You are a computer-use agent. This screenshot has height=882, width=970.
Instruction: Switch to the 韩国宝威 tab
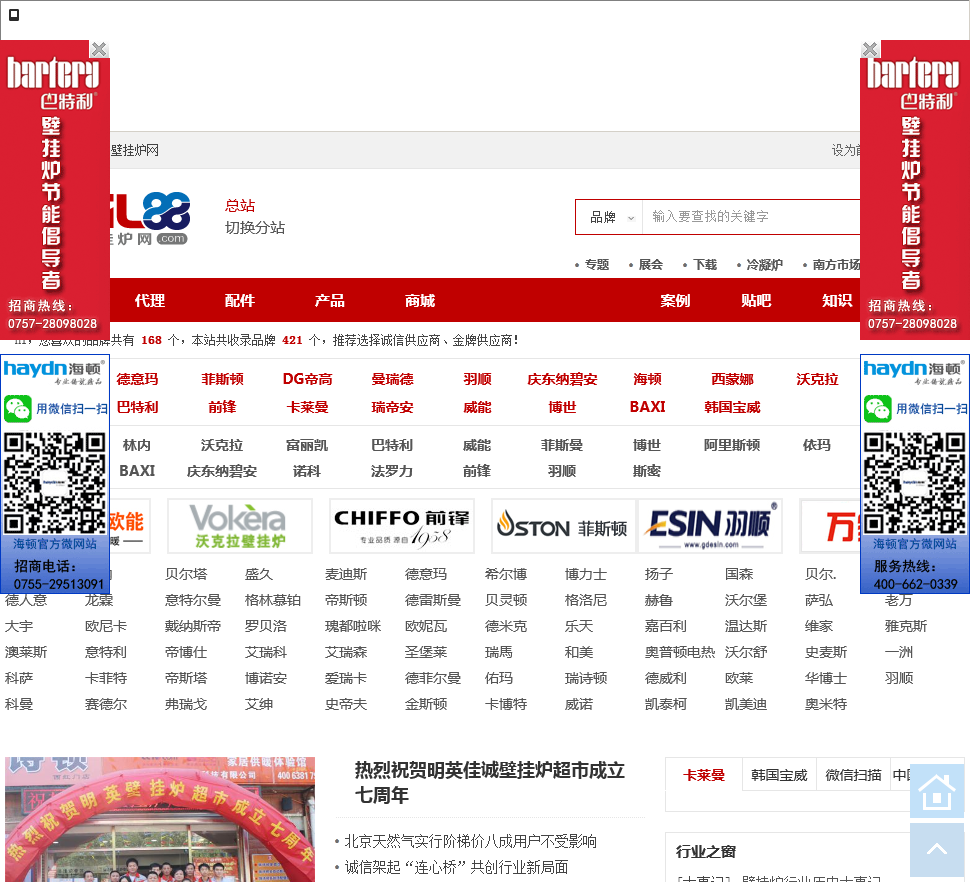[x=779, y=775]
